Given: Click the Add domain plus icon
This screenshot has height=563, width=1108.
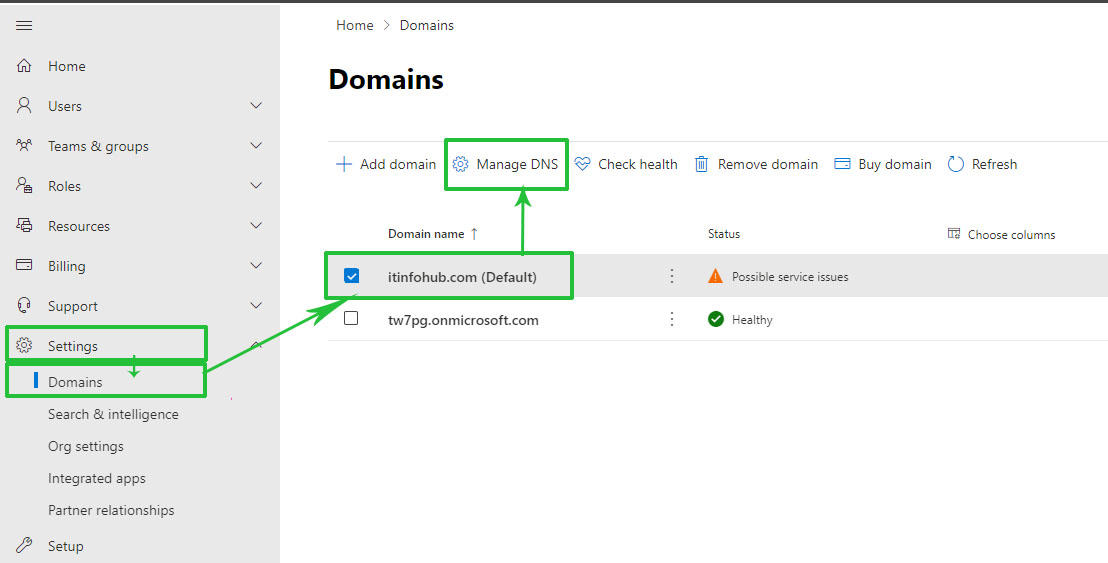Looking at the screenshot, I should [343, 165].
